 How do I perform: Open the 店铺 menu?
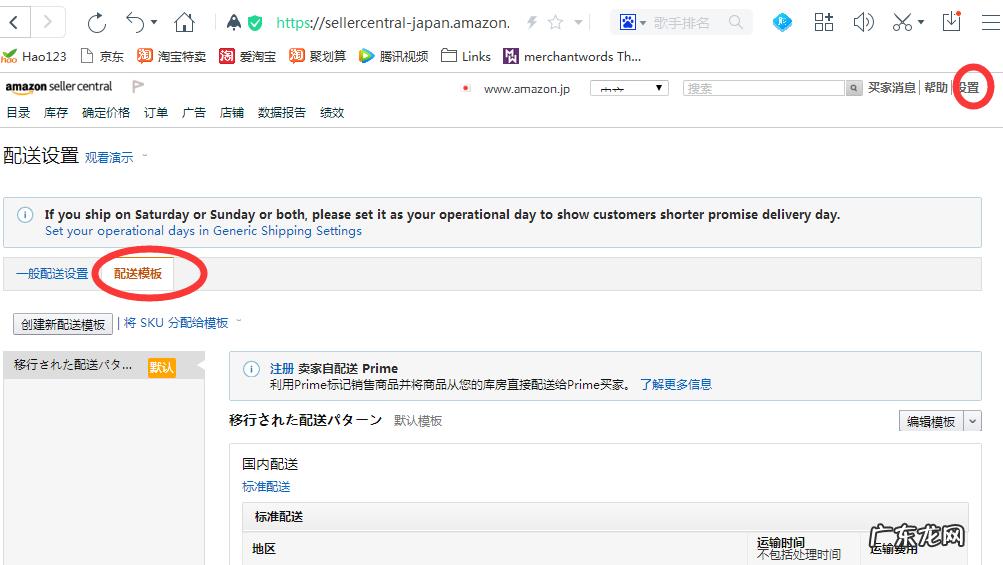point(232,113)
